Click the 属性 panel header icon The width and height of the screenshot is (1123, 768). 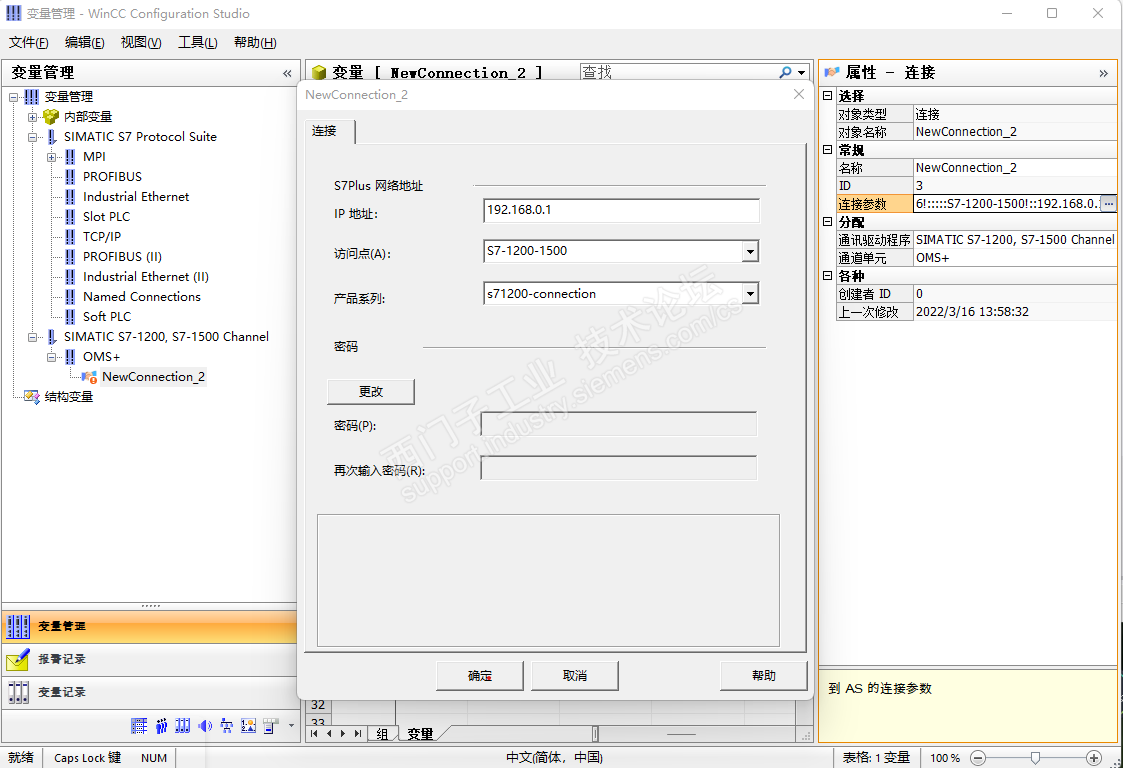tap(832, 72)
